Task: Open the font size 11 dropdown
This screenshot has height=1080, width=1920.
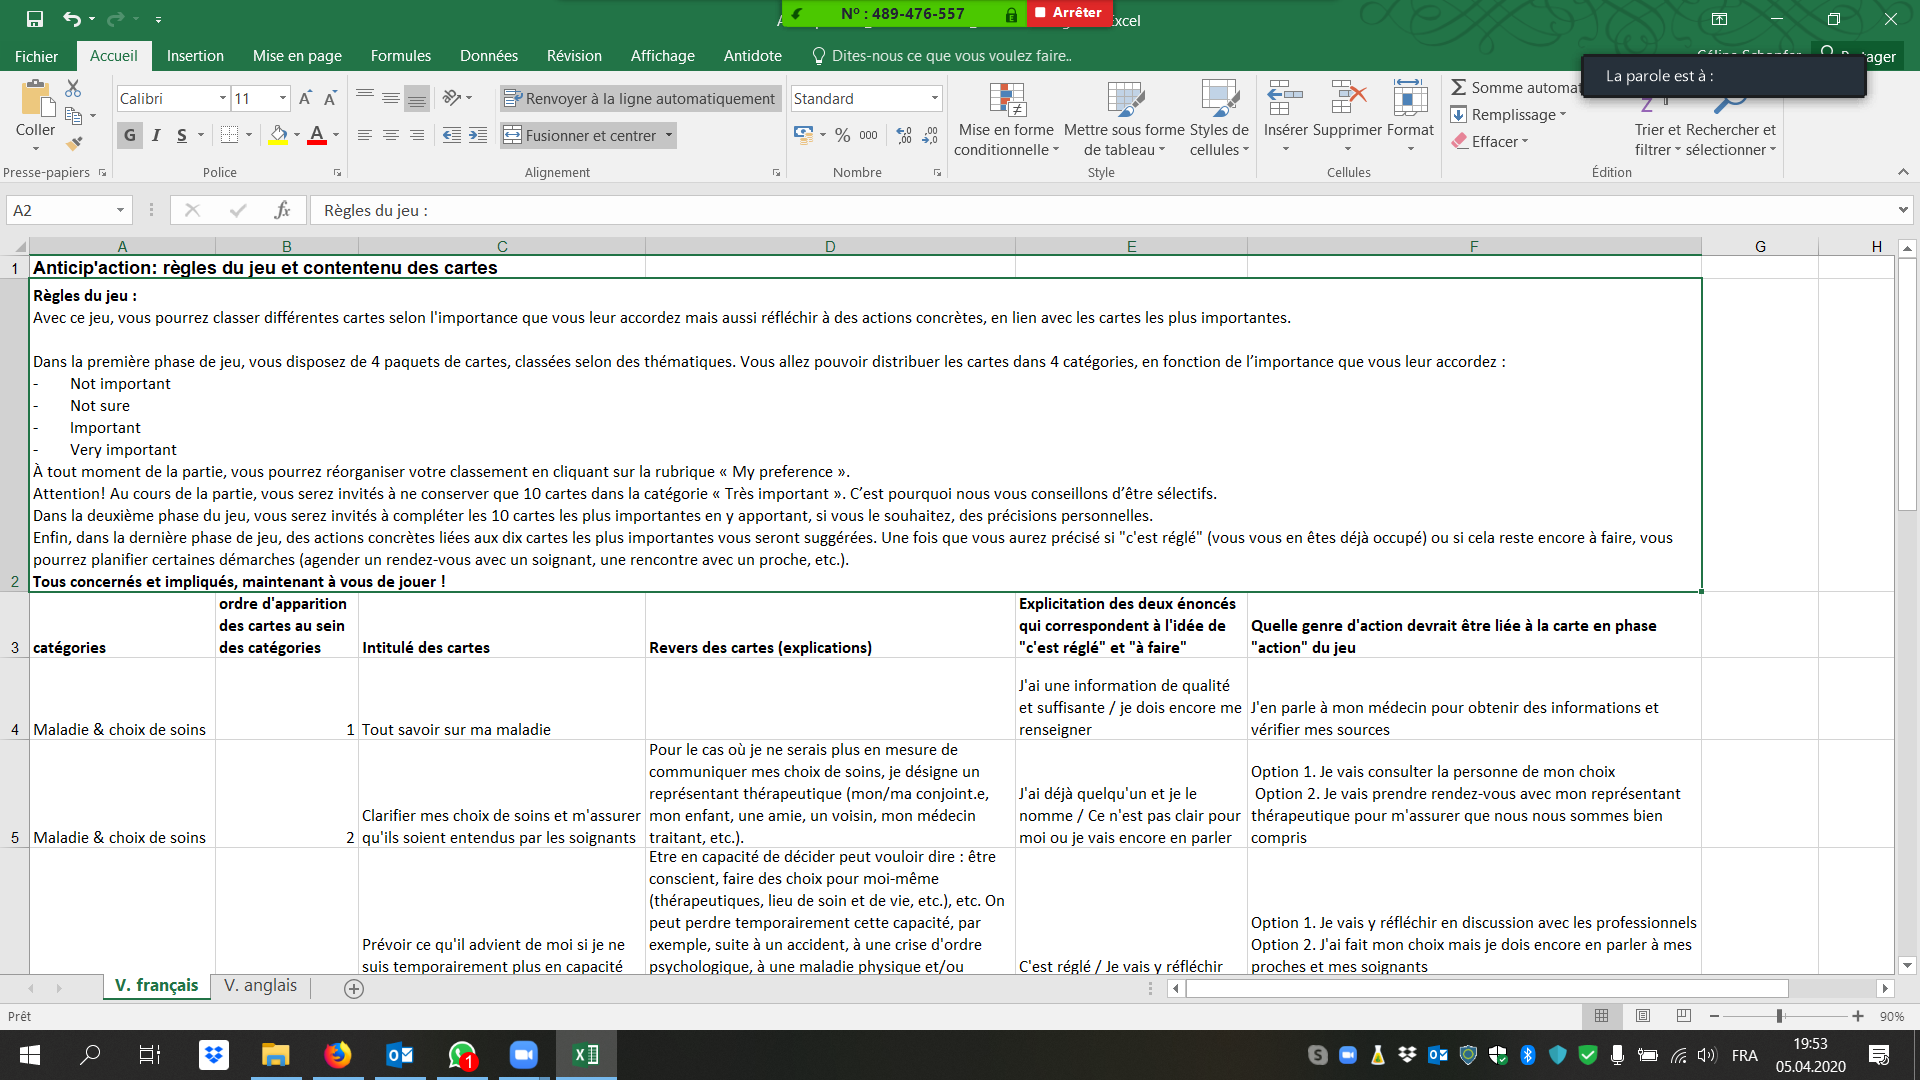Action: 283,98
